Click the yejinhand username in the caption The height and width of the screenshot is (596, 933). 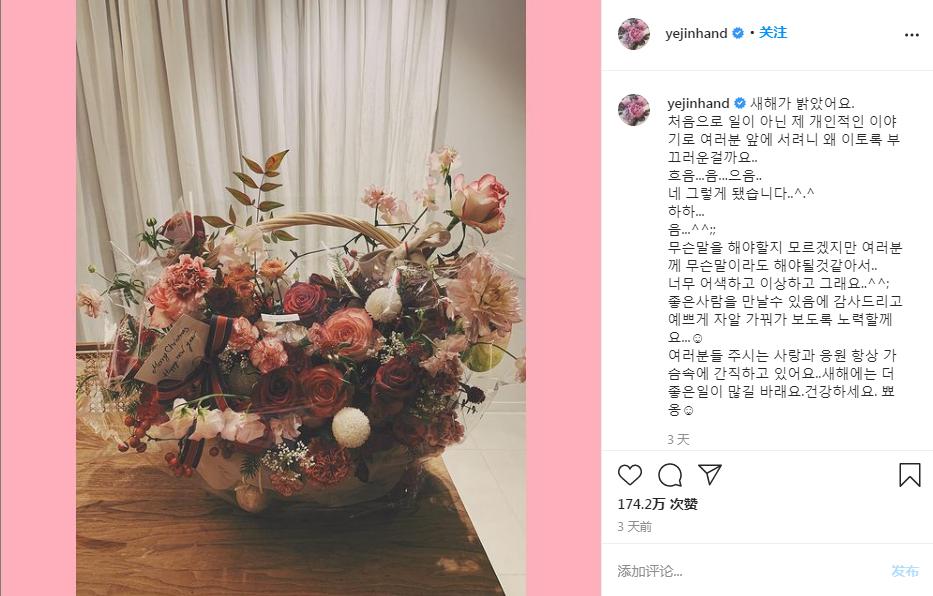point(698,103)
